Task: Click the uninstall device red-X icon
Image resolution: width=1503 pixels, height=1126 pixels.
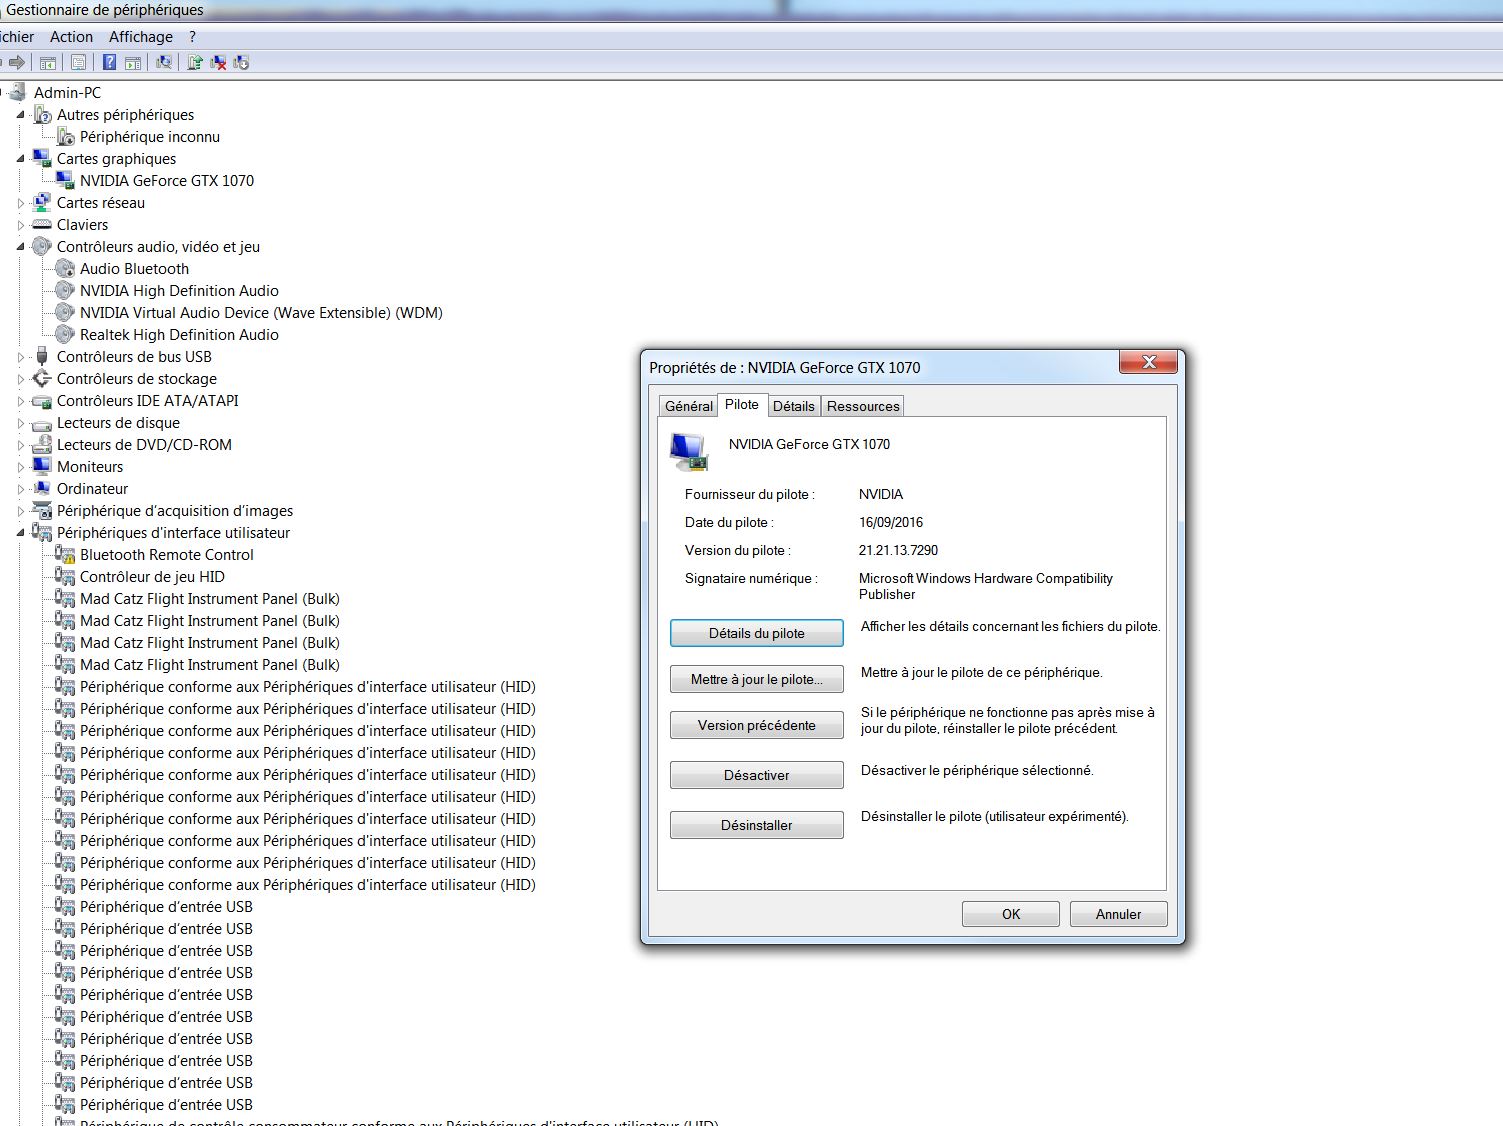Action: pyautogui.click(x=218, y=62)
